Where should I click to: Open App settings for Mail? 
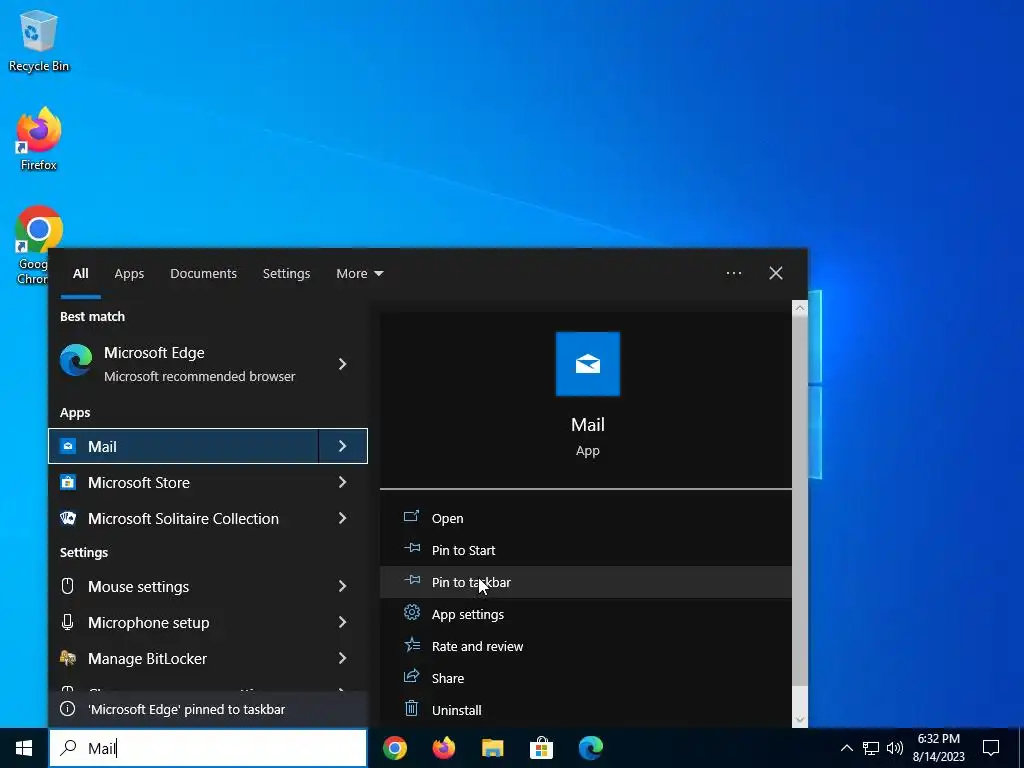585,614
